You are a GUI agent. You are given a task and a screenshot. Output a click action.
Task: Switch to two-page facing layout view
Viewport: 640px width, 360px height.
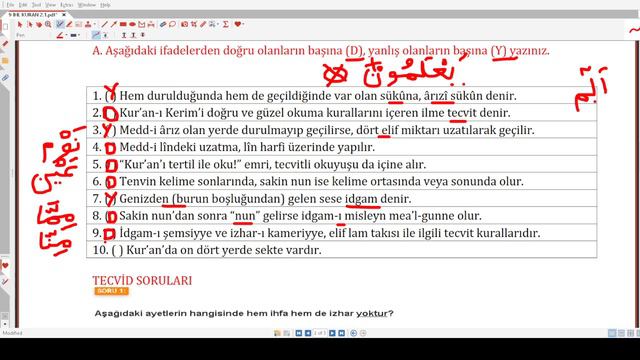pyautogui.click(x=630, y=333)
